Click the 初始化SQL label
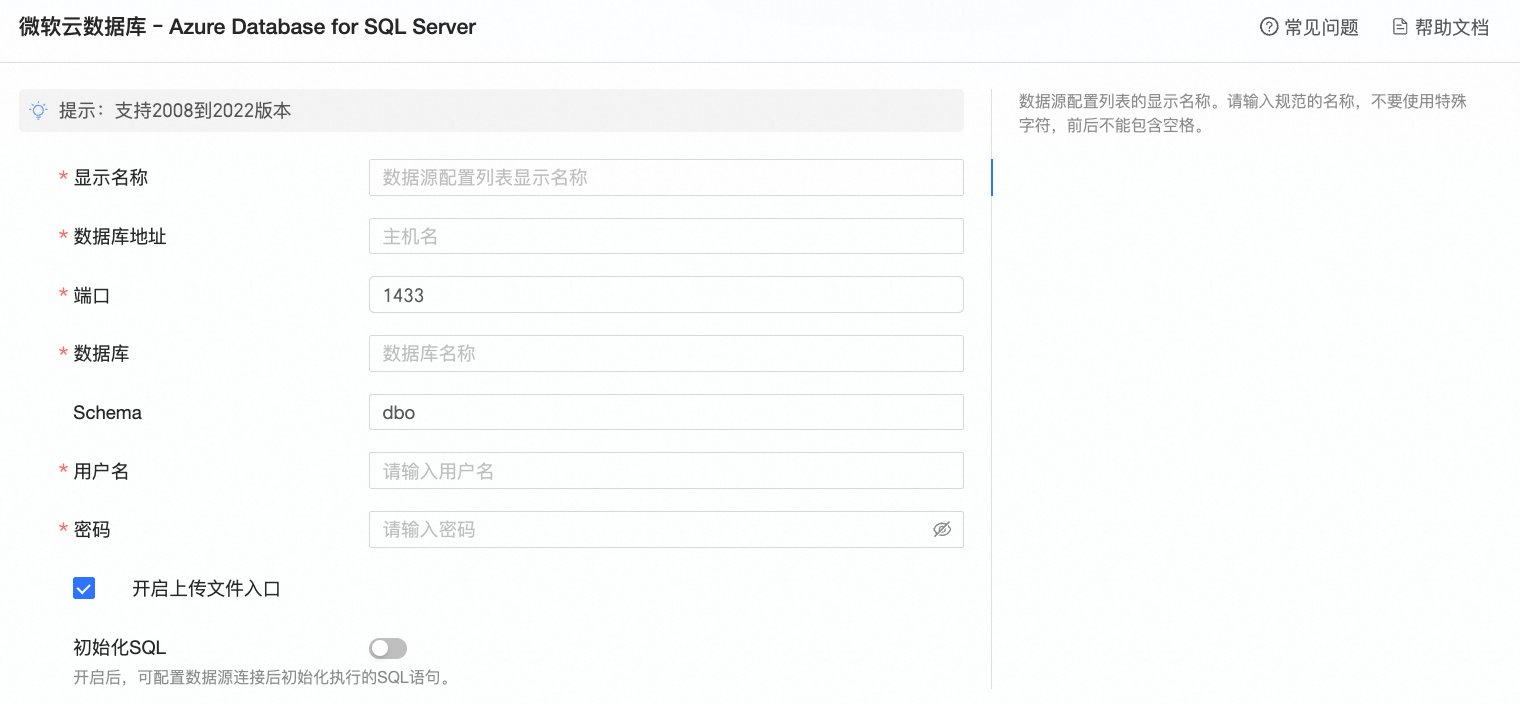 click(x=120, y=648)
